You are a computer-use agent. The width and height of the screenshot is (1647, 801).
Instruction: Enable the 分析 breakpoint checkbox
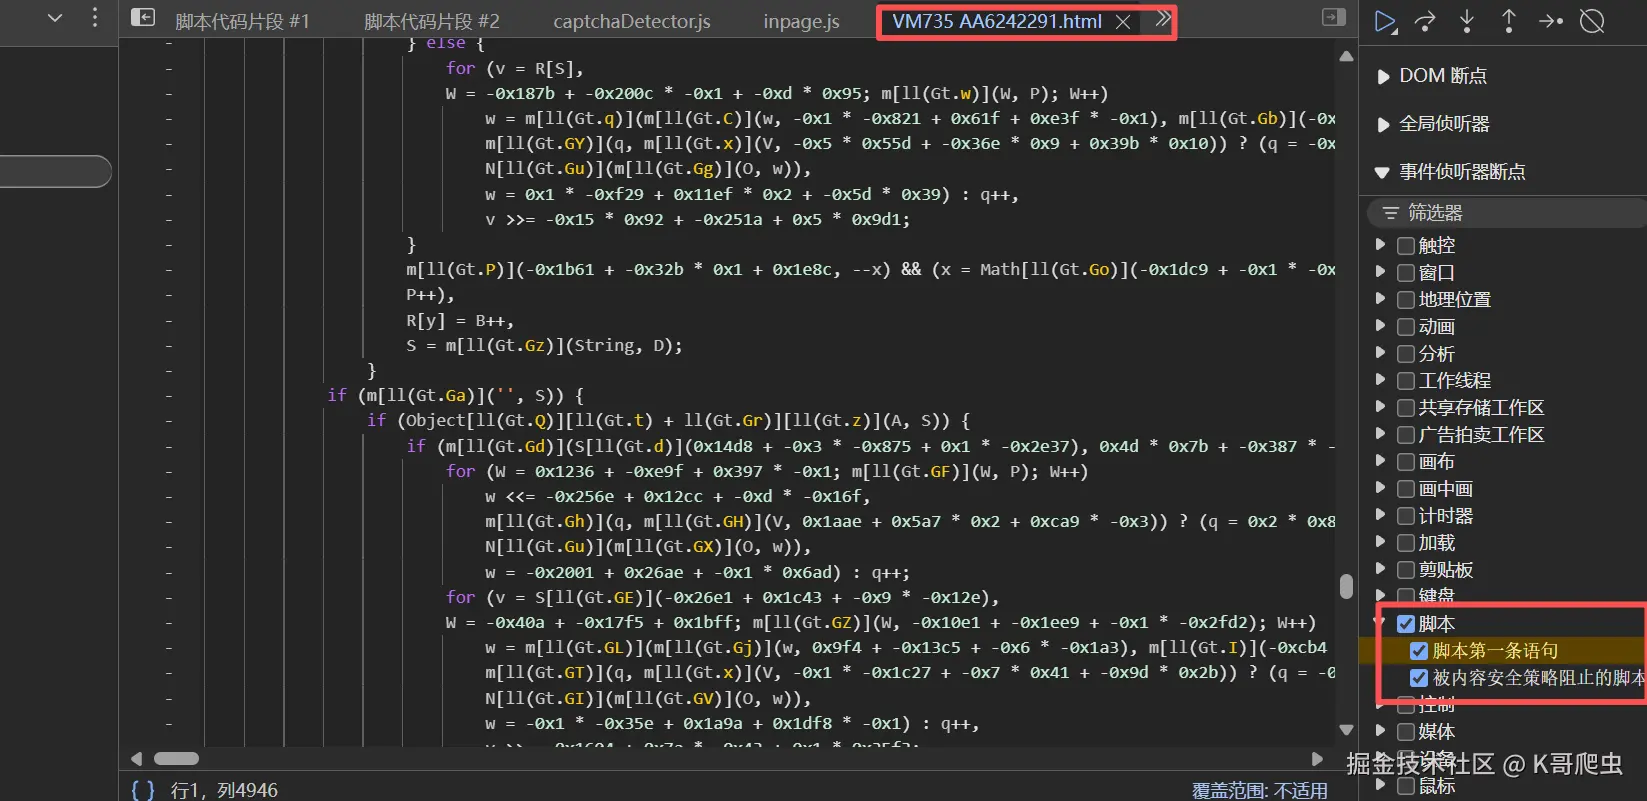click(1406, 354)
